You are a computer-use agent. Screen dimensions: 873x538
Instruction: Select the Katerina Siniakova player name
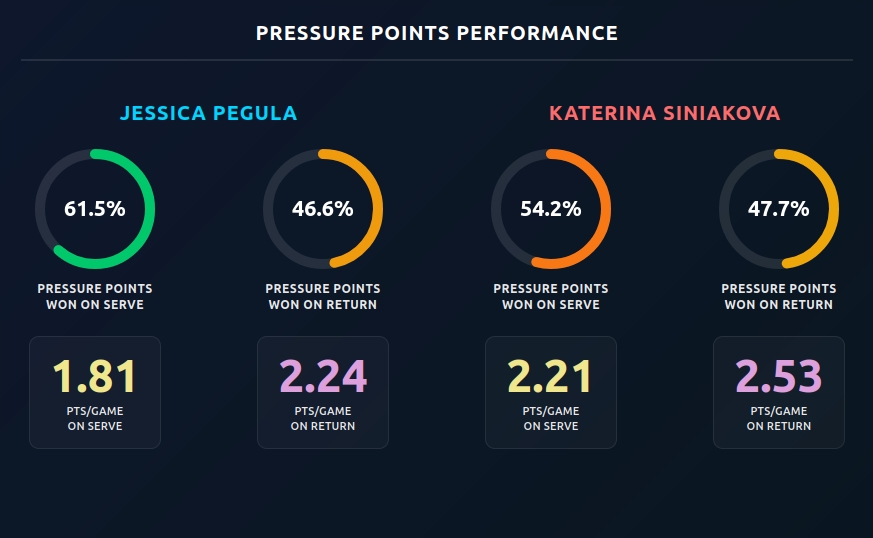664,113
